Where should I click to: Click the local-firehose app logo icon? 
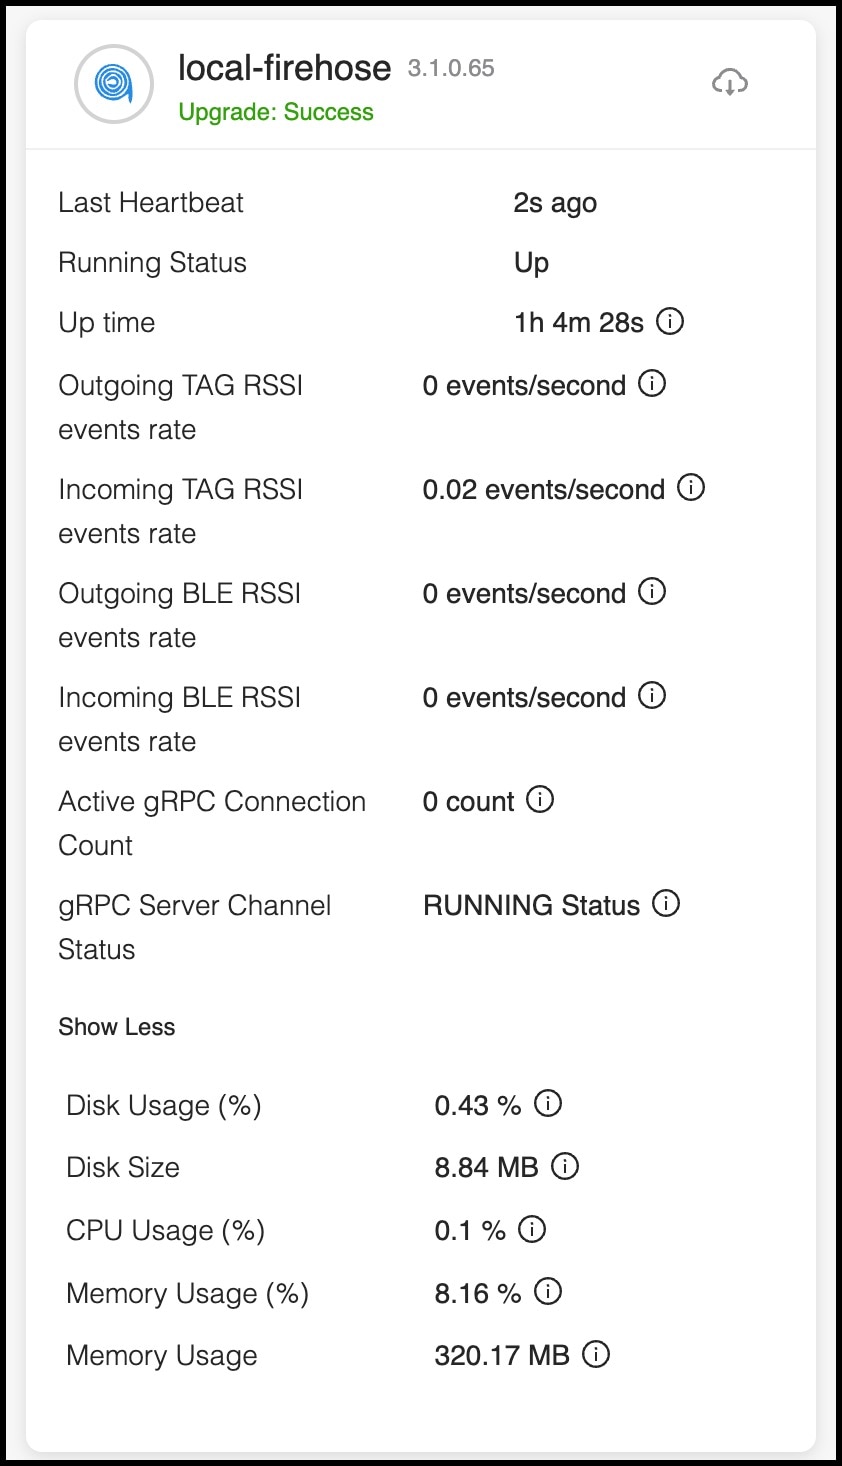click(x=114, y=83)
